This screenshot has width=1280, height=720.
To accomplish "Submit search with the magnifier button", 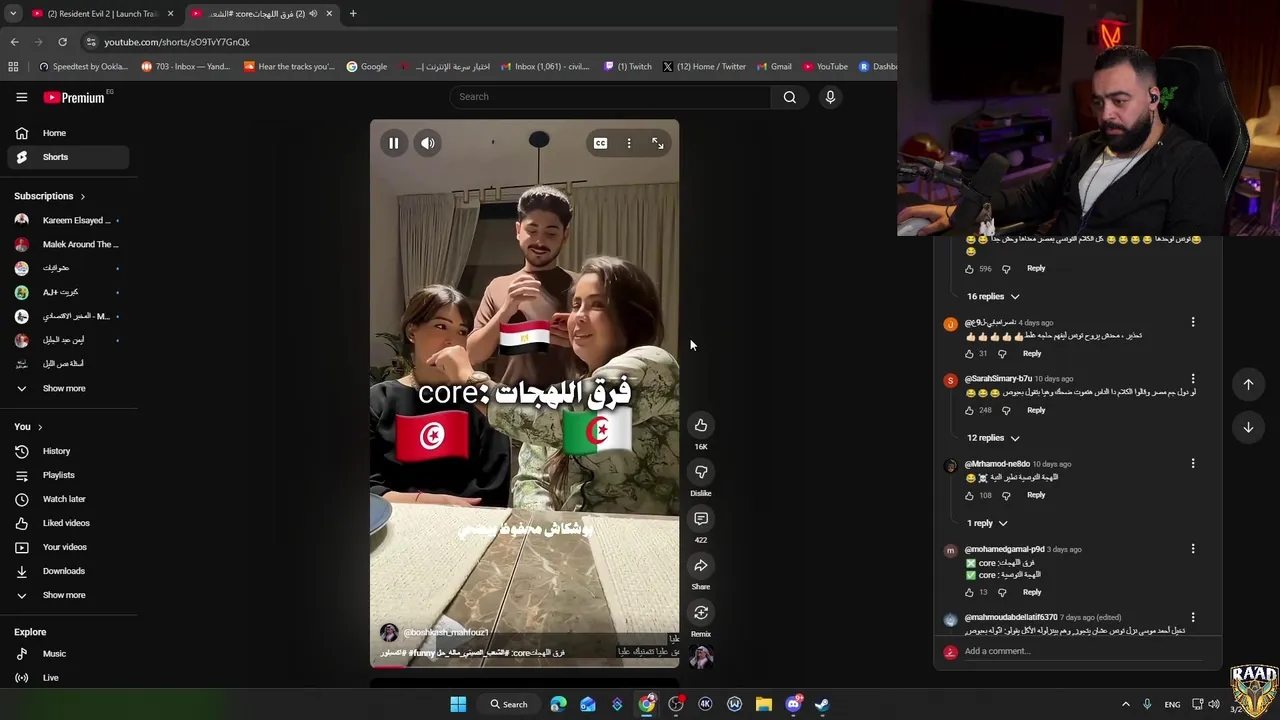I will [790, 97].
